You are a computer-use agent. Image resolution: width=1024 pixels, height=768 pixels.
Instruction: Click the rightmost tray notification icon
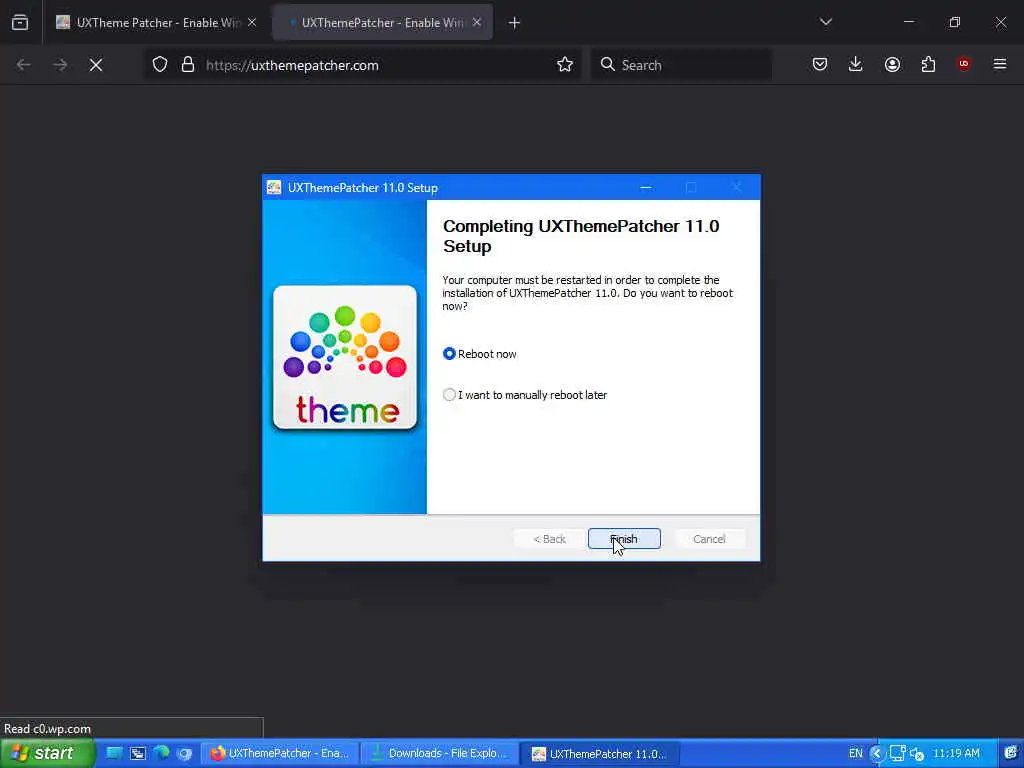[x=1011, y=754]
